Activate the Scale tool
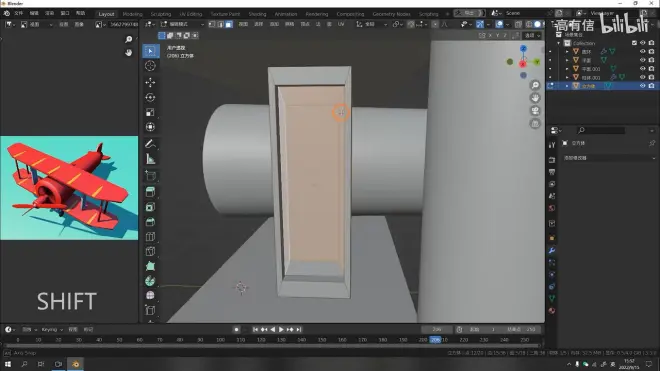 point(150,112)
